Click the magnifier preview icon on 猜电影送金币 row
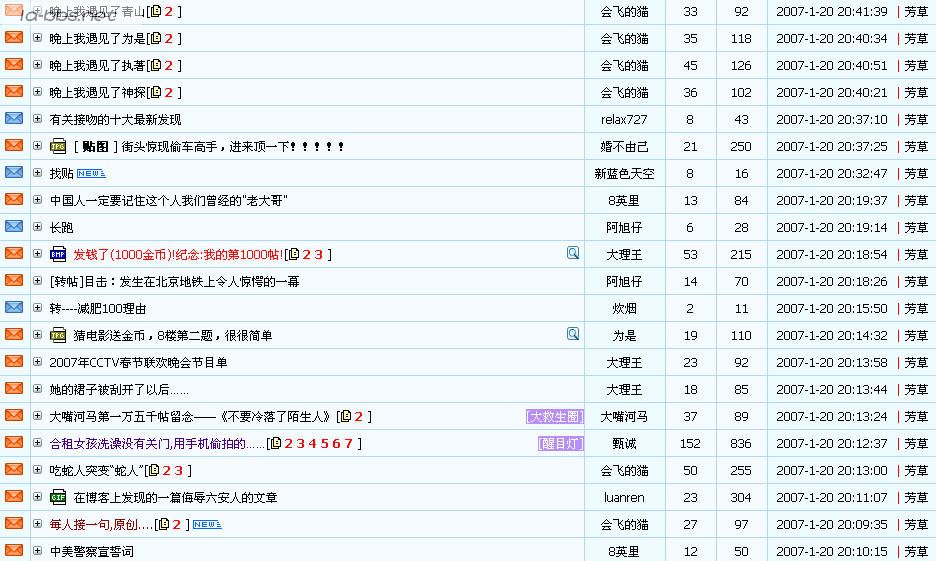The height and width of the screenshot is (561, 936). 573,334
